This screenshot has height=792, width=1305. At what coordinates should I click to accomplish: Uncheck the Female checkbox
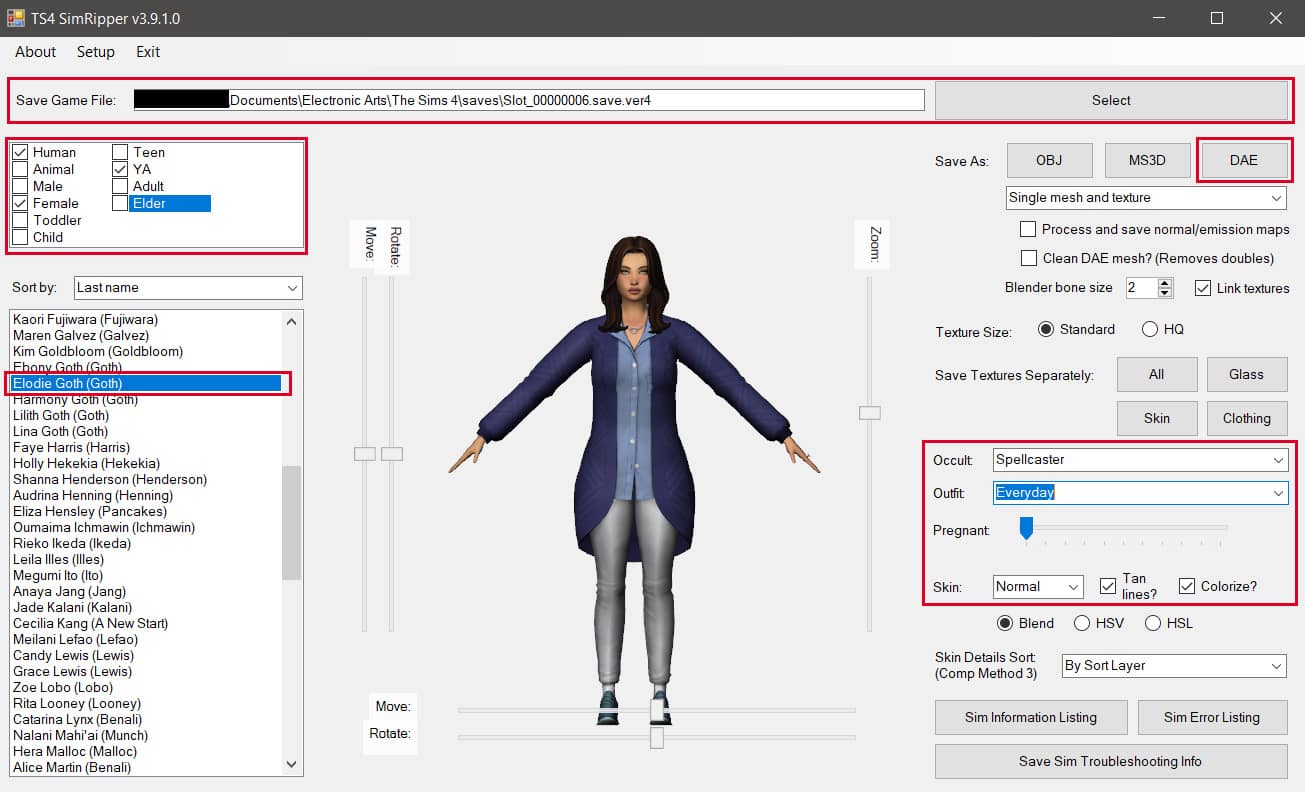(x=20, y=203)
